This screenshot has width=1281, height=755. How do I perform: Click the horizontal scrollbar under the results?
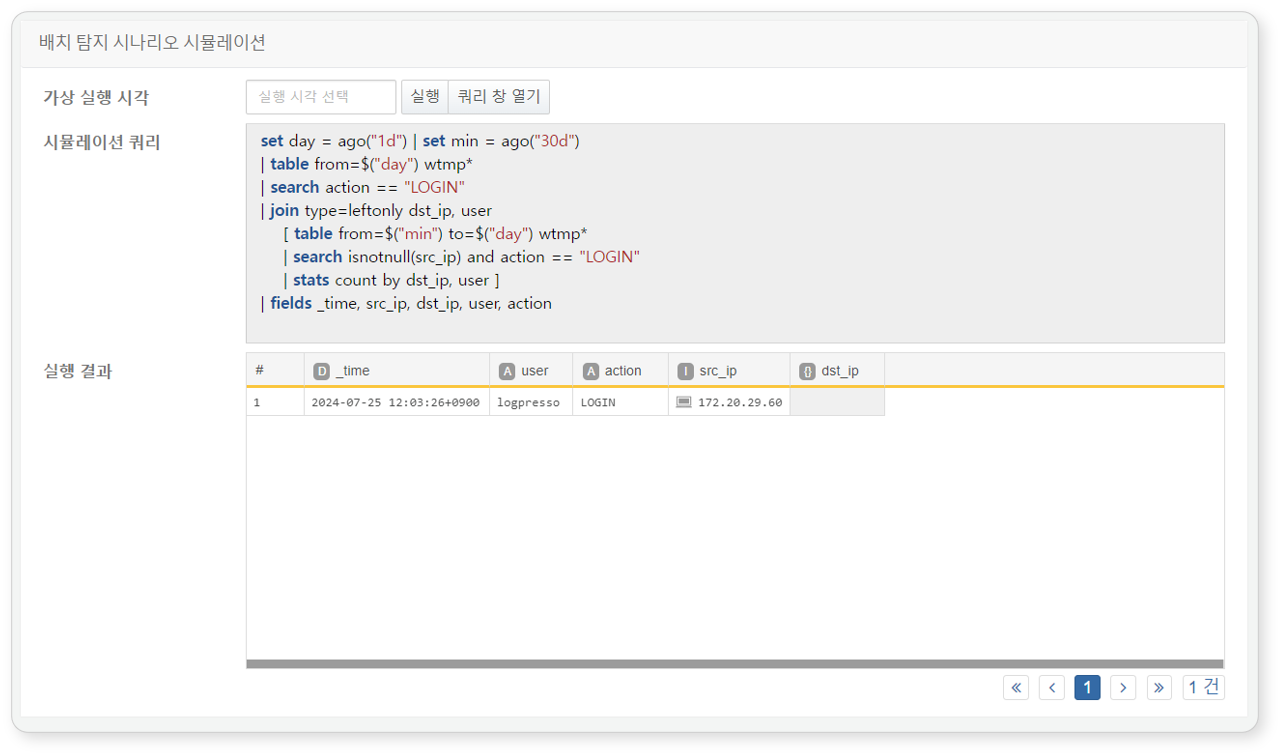[735, 664]
